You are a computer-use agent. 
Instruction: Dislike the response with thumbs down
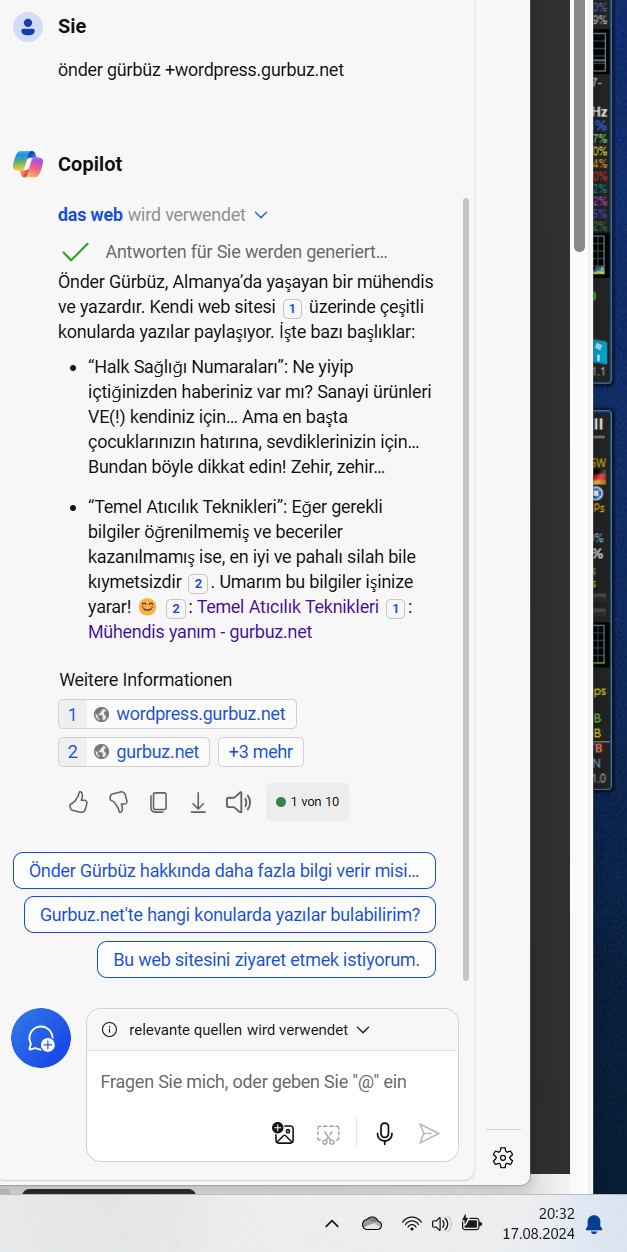pyautogui.click(x=118, y=802)
